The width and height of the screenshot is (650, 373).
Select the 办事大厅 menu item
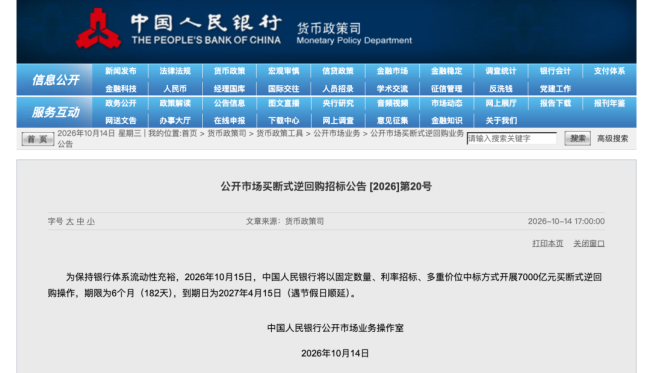click(x=175, y=121)
